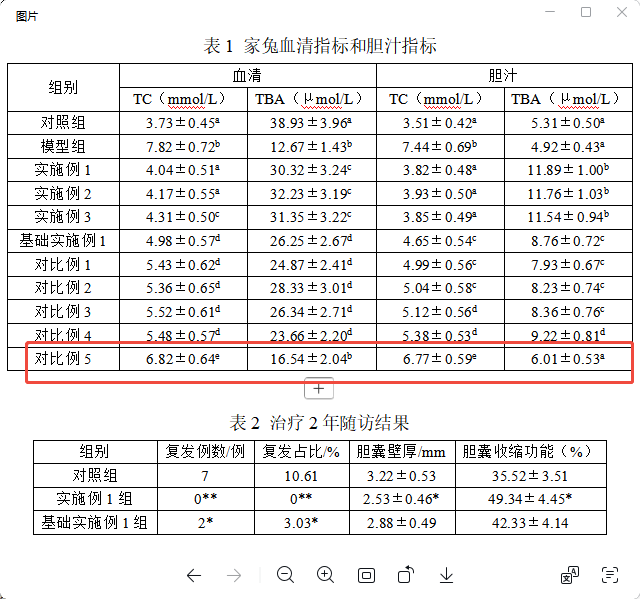Click the value 10.61 in Table 2
This screenshot has width=640, height=599.
(302, 475)
